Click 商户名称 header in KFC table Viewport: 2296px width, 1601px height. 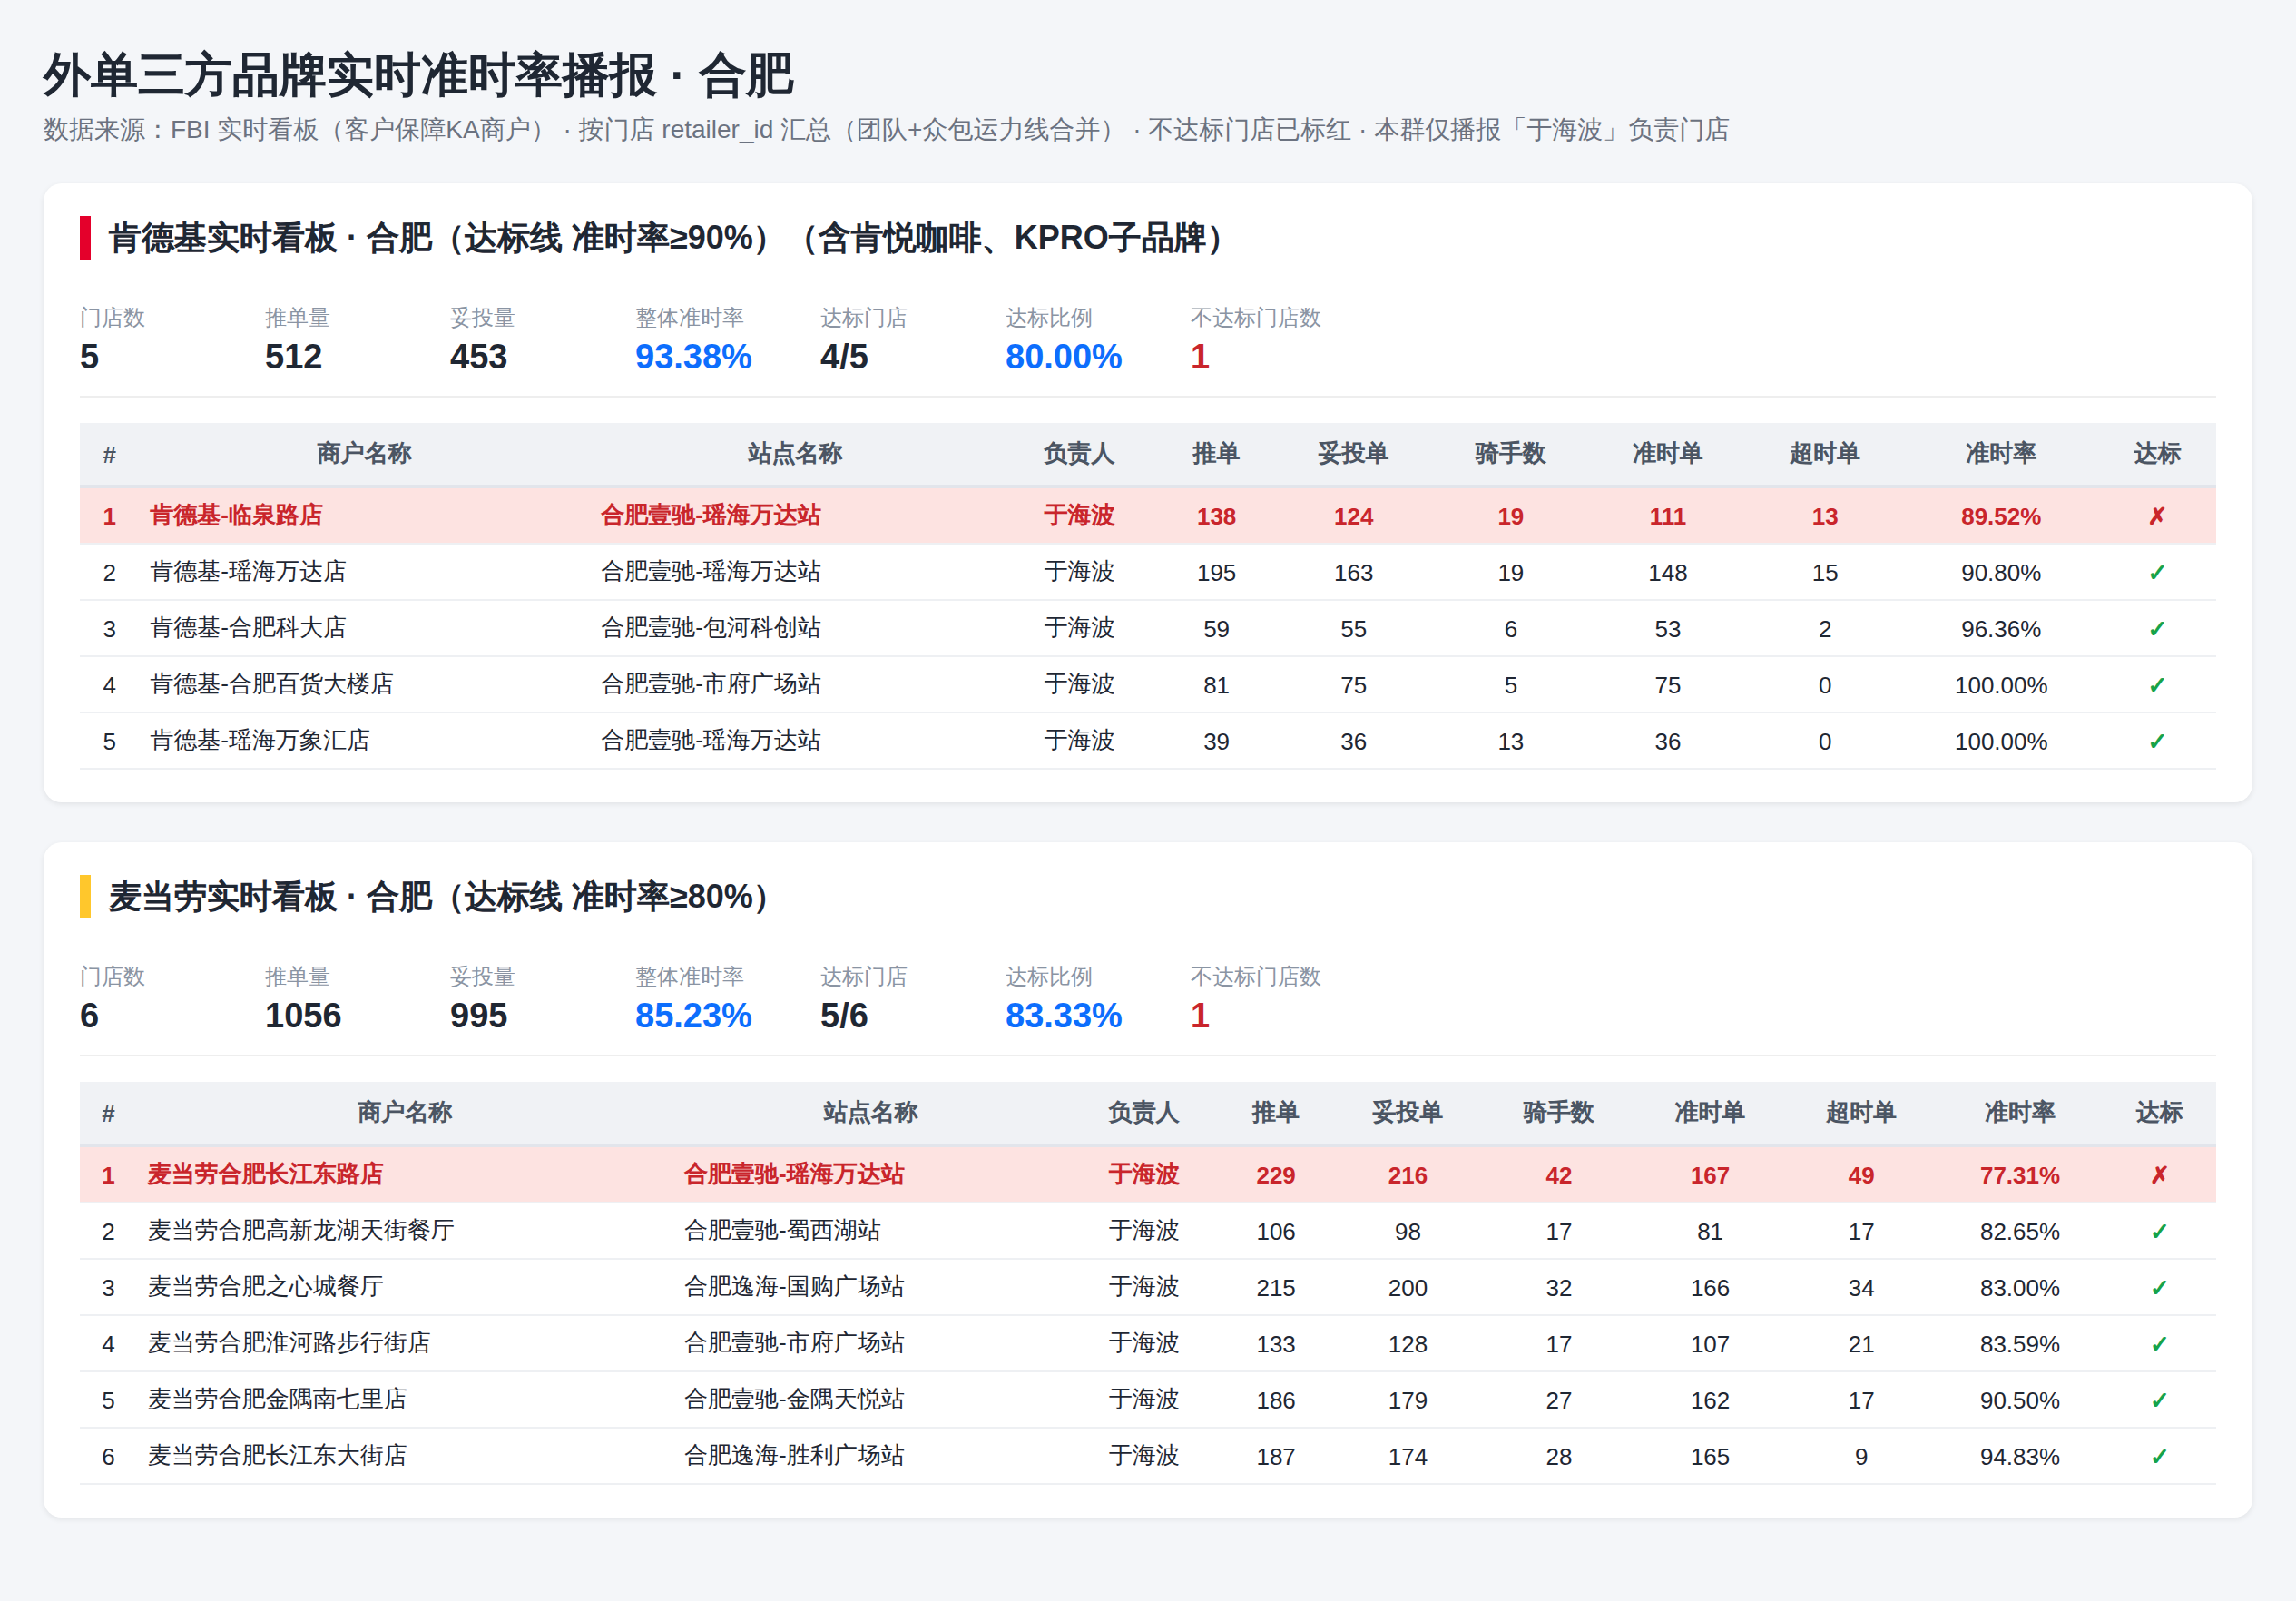364,454
